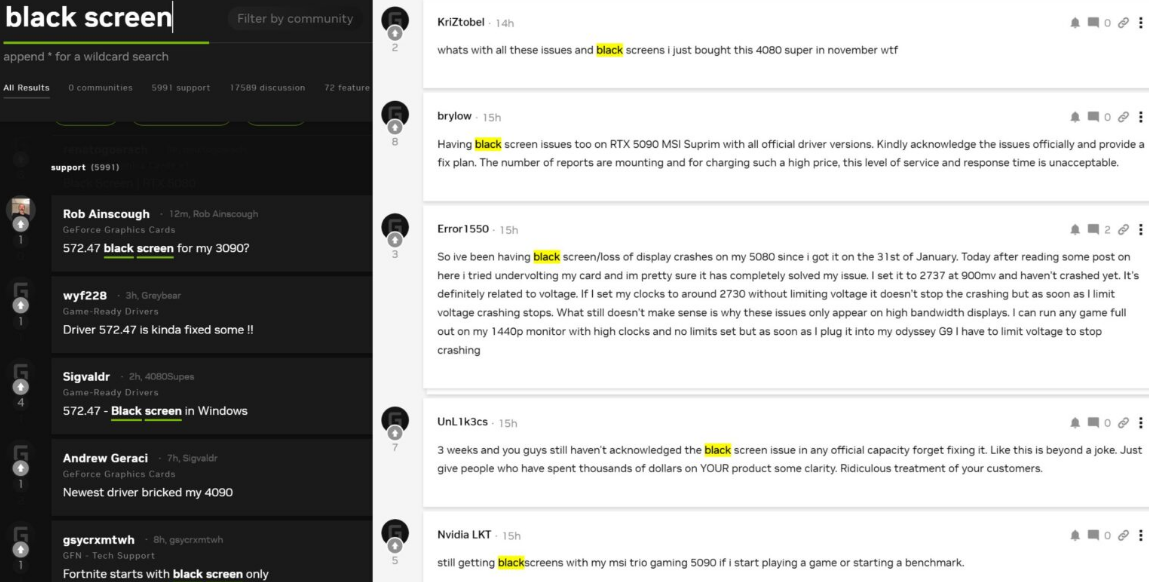Toggle the notification bell on Error1550's post
Screen dimensions: 1149x582
pos(1075,229)
